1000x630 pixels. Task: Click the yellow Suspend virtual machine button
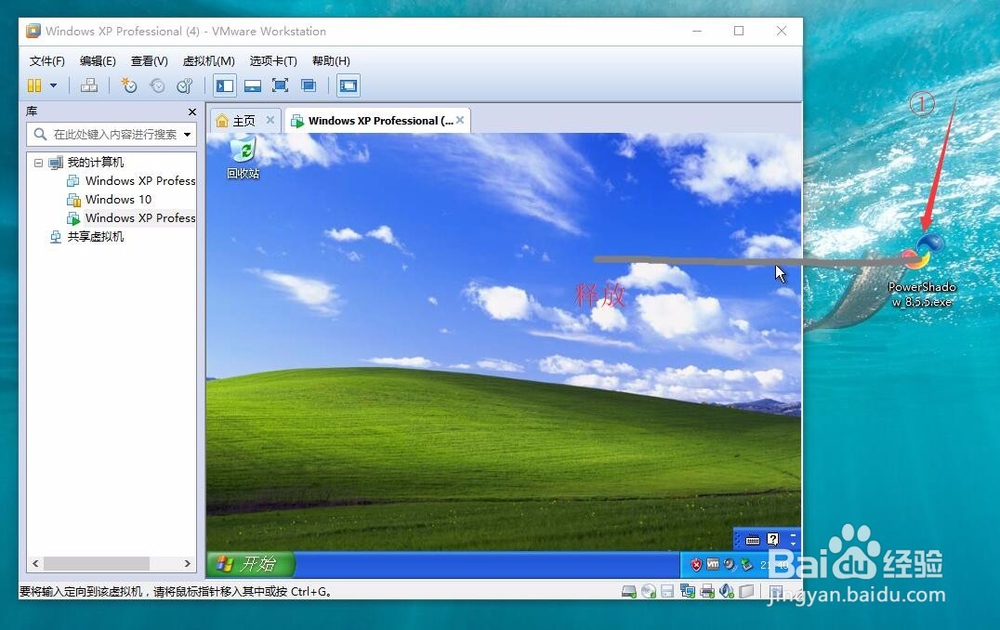pos(34,85)
